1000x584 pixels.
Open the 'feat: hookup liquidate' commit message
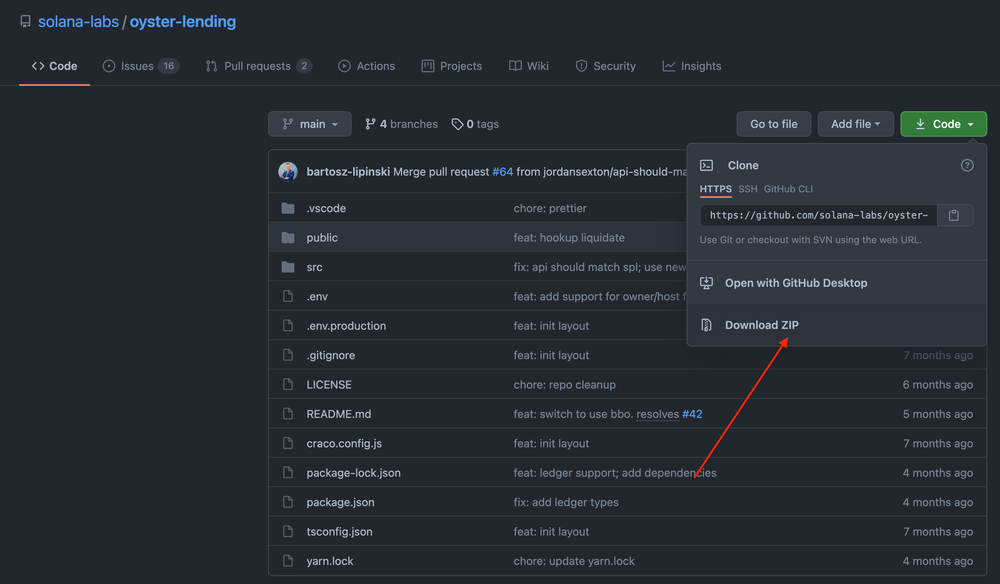569,237
